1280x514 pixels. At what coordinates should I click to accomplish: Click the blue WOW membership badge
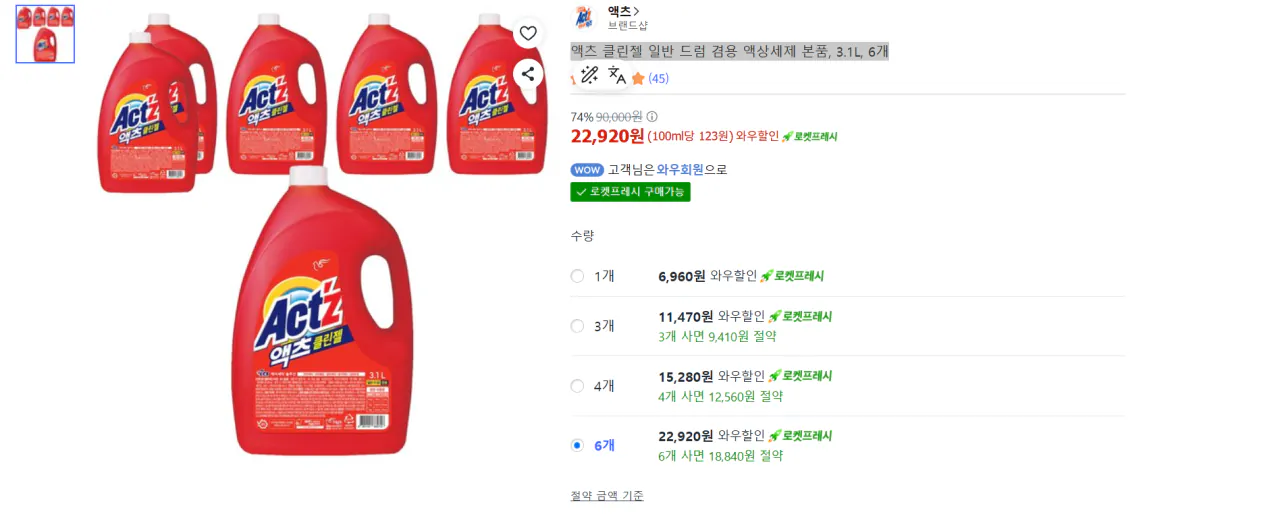[587, 170]
